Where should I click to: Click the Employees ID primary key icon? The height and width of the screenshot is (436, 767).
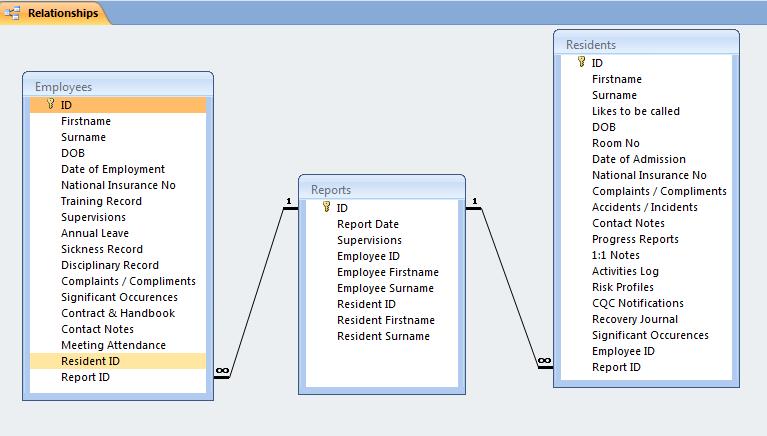click(49, 104)
